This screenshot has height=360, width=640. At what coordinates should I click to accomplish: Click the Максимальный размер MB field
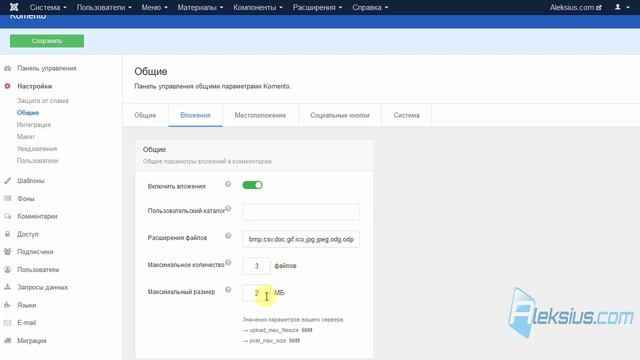pyautogui.click(x=256, y=293)
